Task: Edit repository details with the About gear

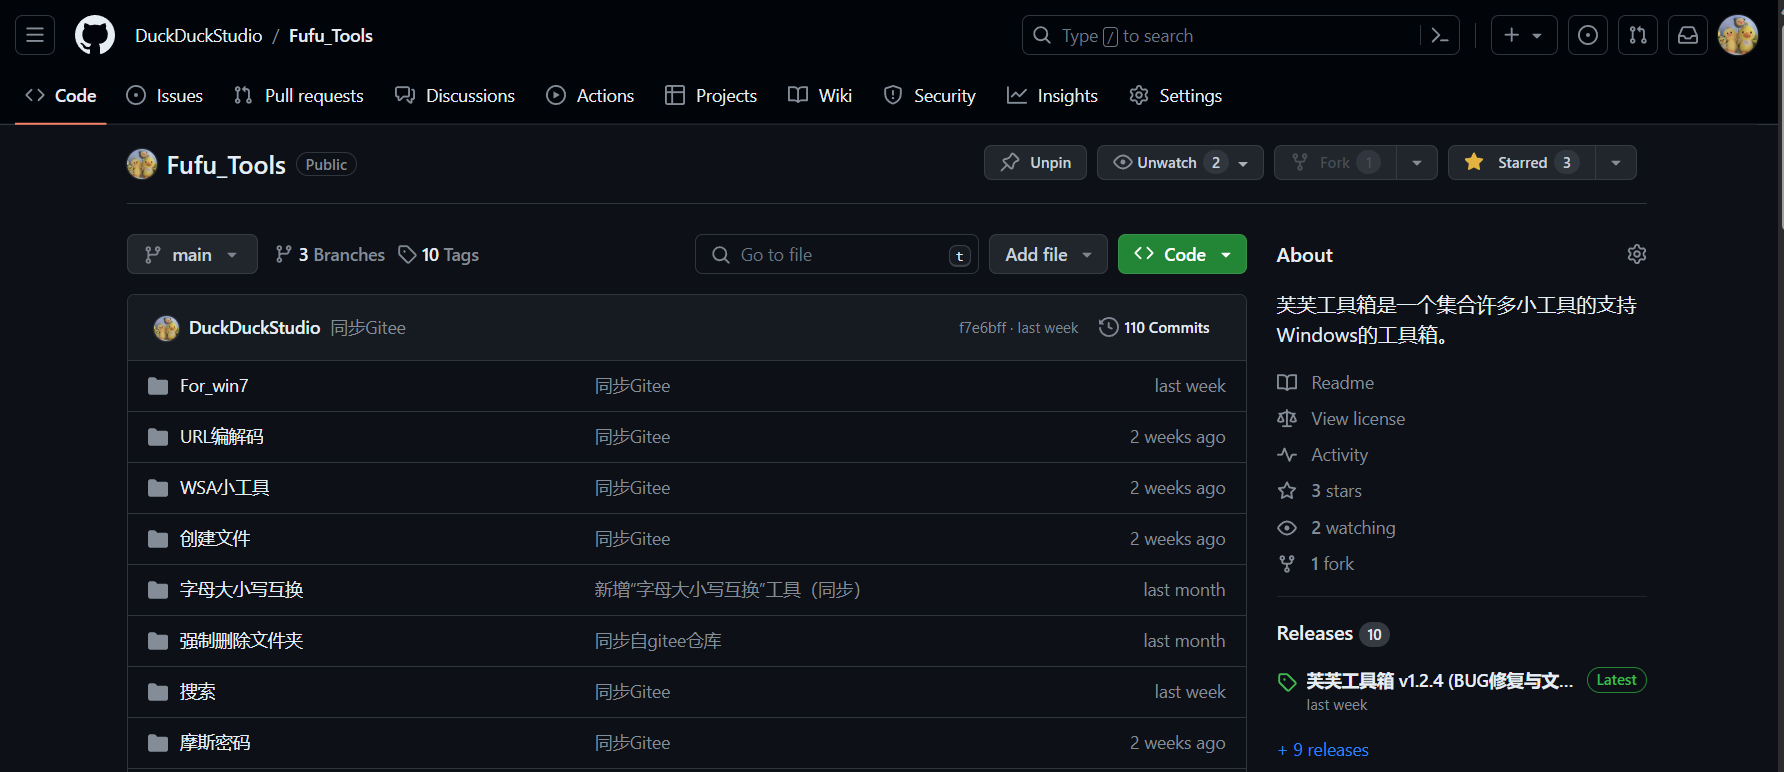Action: point(1637,254)
